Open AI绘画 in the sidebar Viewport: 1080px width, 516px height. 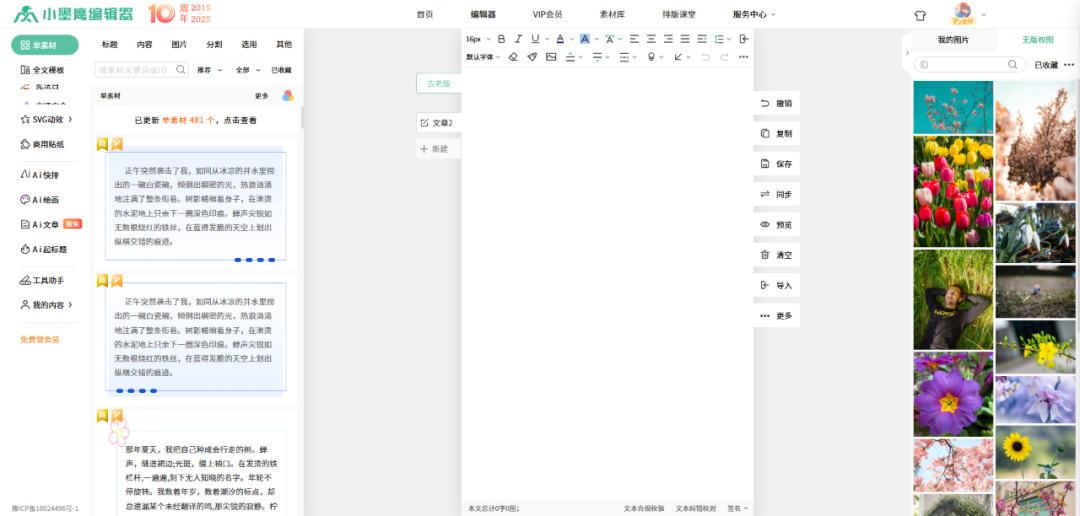pyautogui.click(x=41, y=200)
